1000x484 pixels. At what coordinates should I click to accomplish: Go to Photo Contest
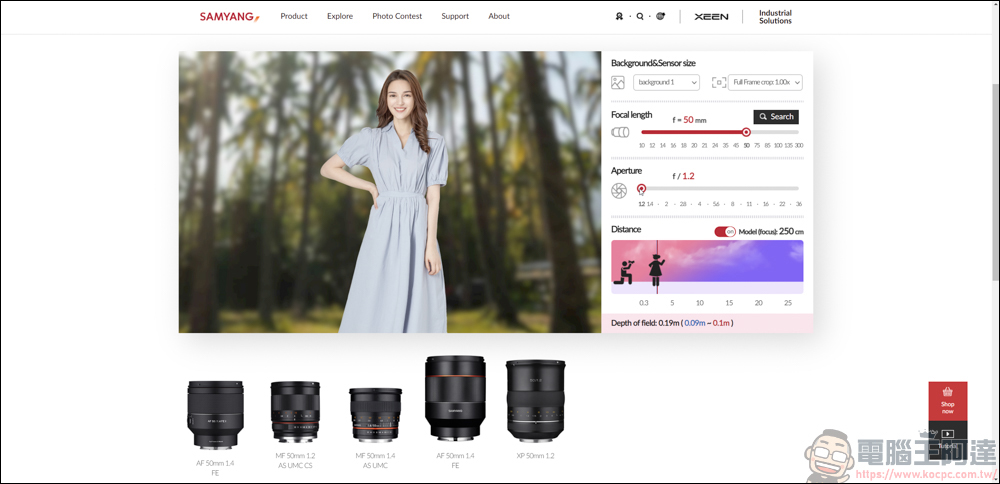[397, 17]
